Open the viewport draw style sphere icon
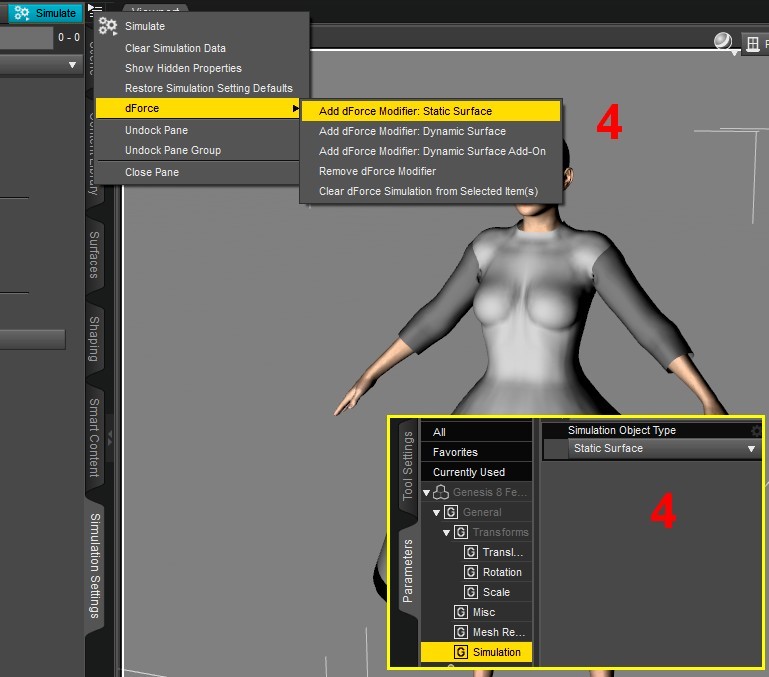Screen dimensions: 769x677 click(724, 43)
